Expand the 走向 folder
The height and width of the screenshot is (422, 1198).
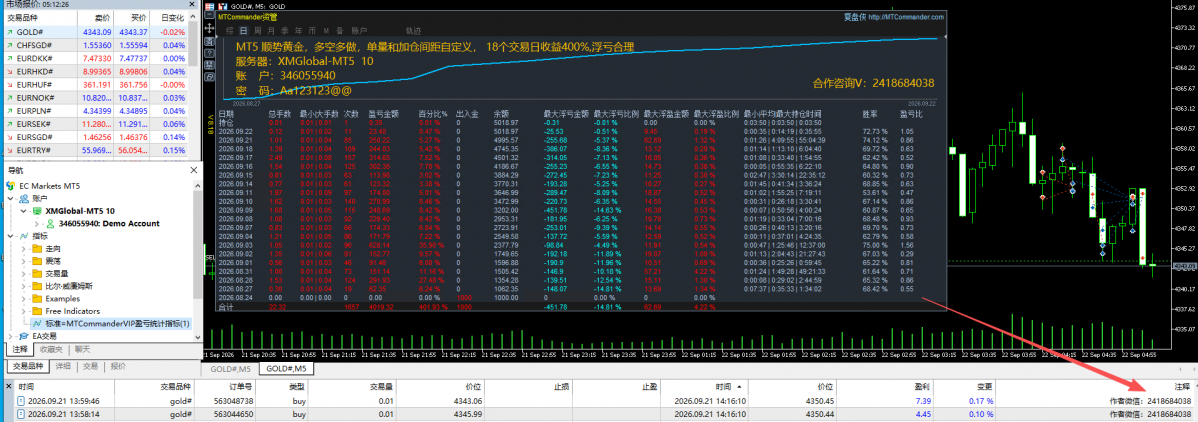[x=23, y=248]
